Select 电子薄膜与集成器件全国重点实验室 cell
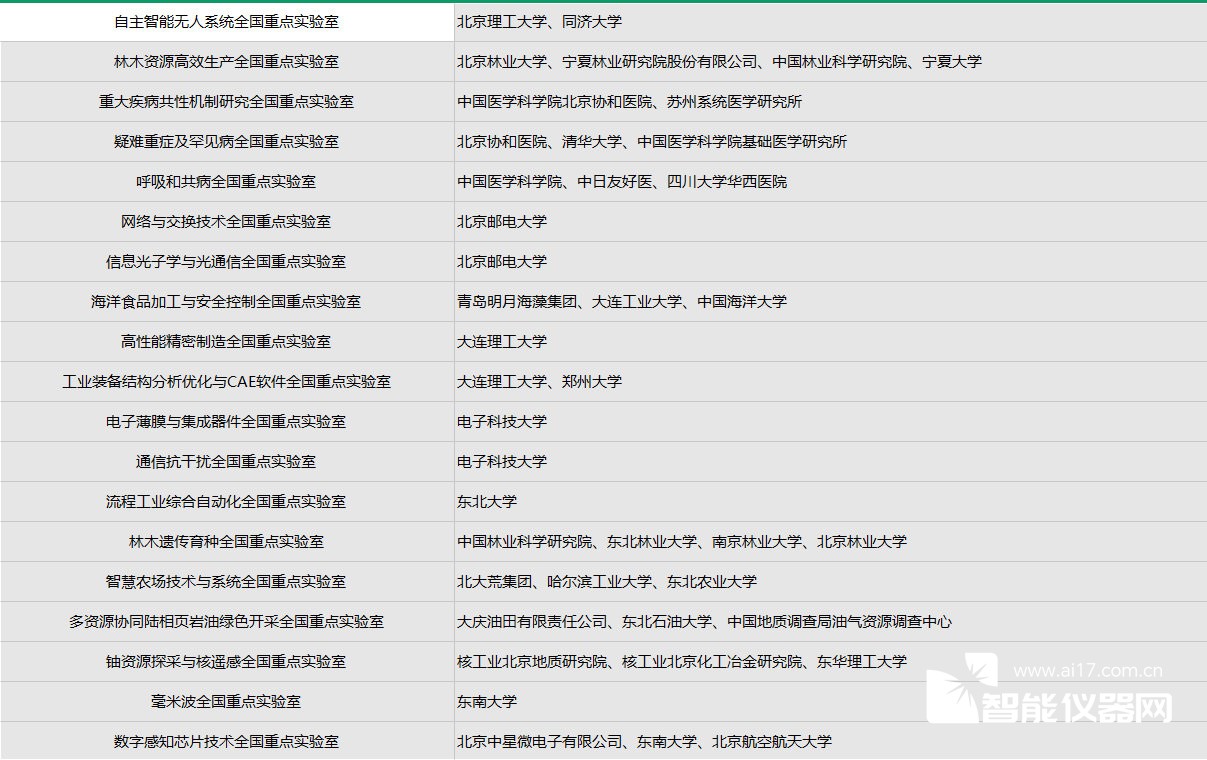The width and height of the screenshot is (1207, 760). point(227,421)
